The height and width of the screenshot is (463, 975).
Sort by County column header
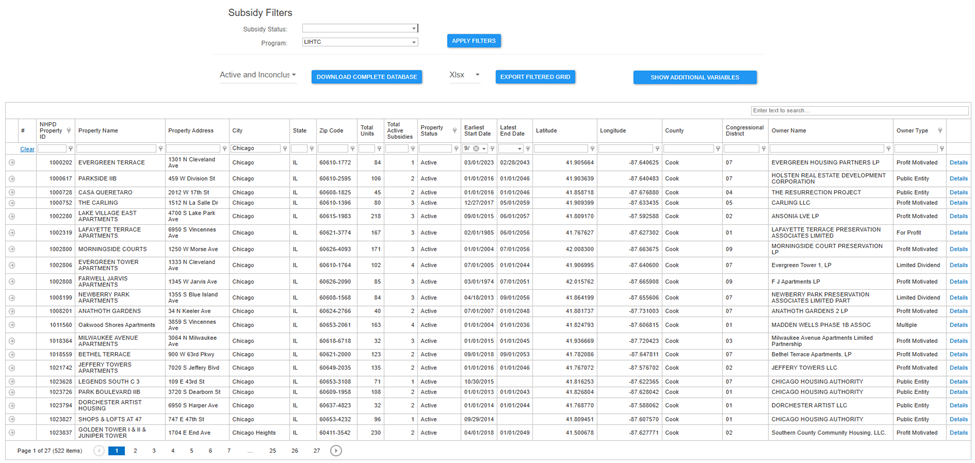691,131
